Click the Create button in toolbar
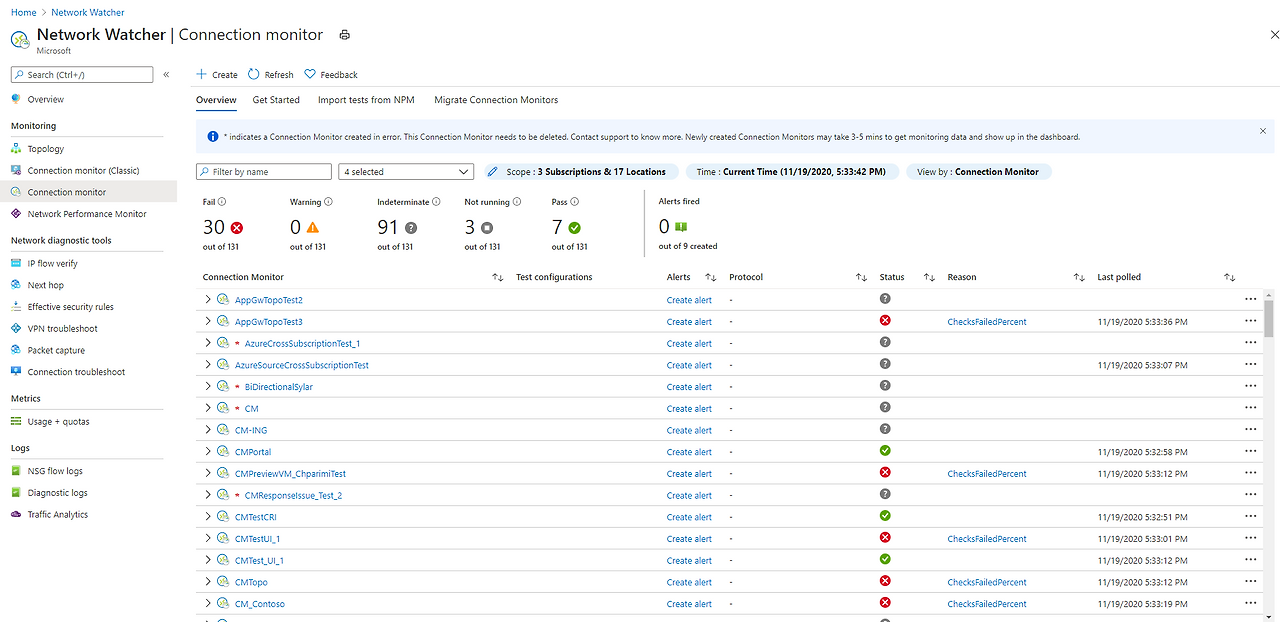The width and height of the screenshot is (1280, 622). click(217, 75)
